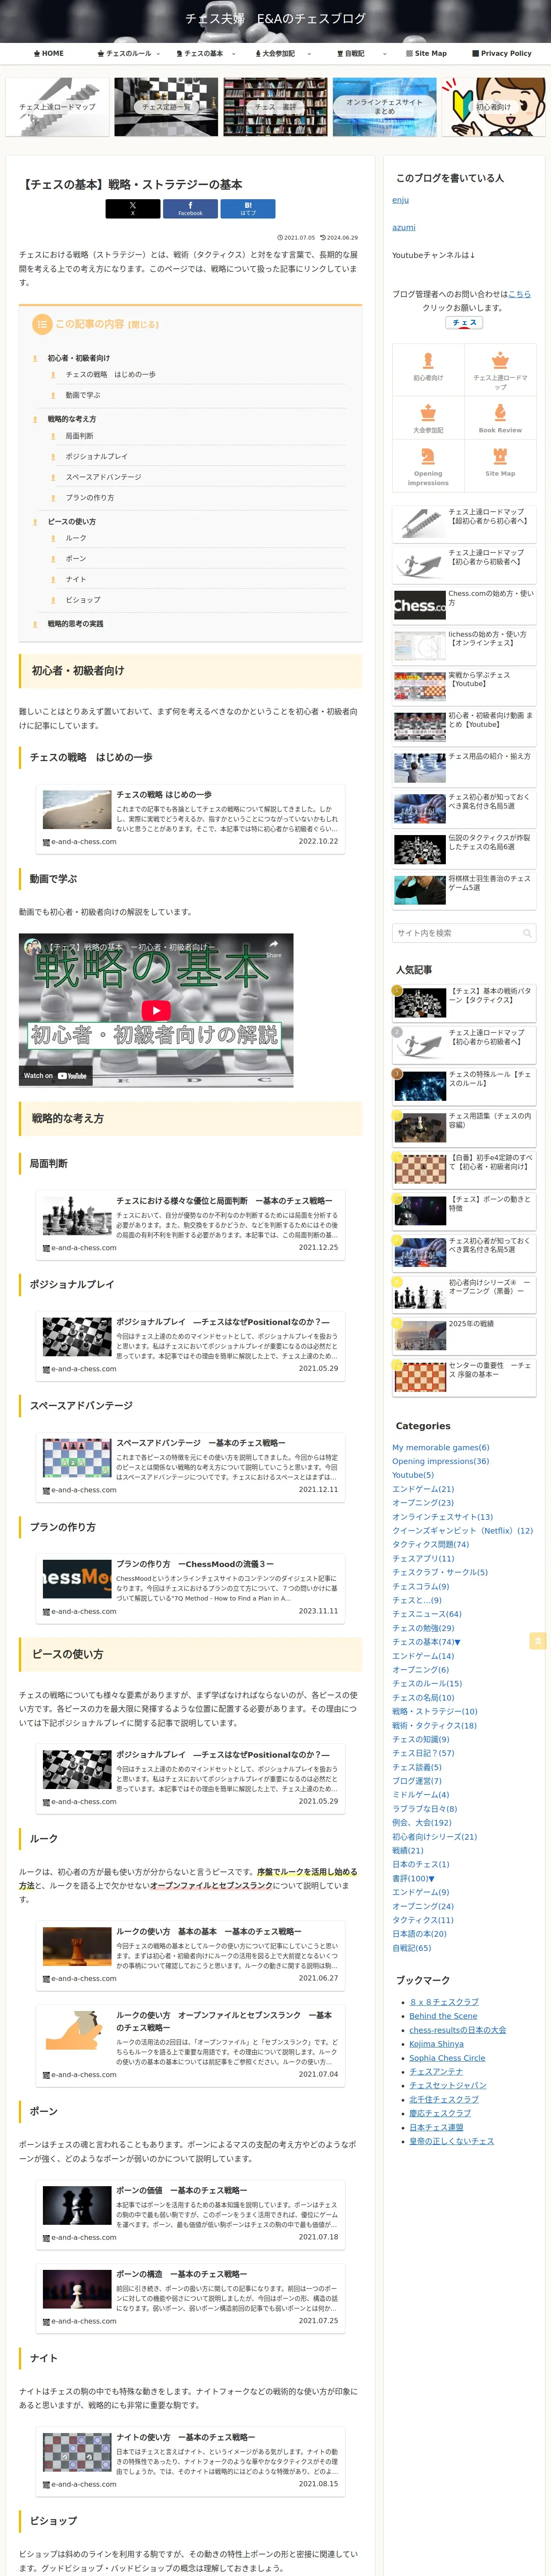The image size is (551, 2576).
Task: Click the blog title チェス夫婦 header
Action: (x=275, y=18)
